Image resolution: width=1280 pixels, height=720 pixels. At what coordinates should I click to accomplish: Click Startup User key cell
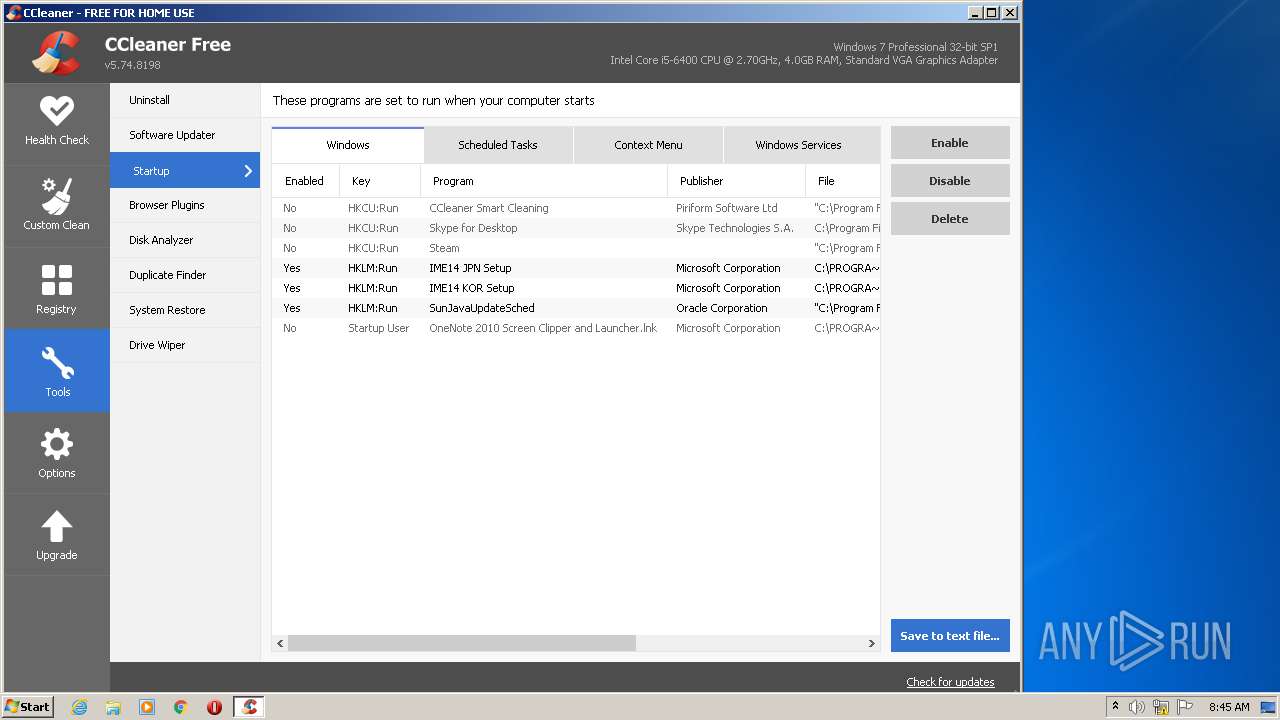click(378, 328)
